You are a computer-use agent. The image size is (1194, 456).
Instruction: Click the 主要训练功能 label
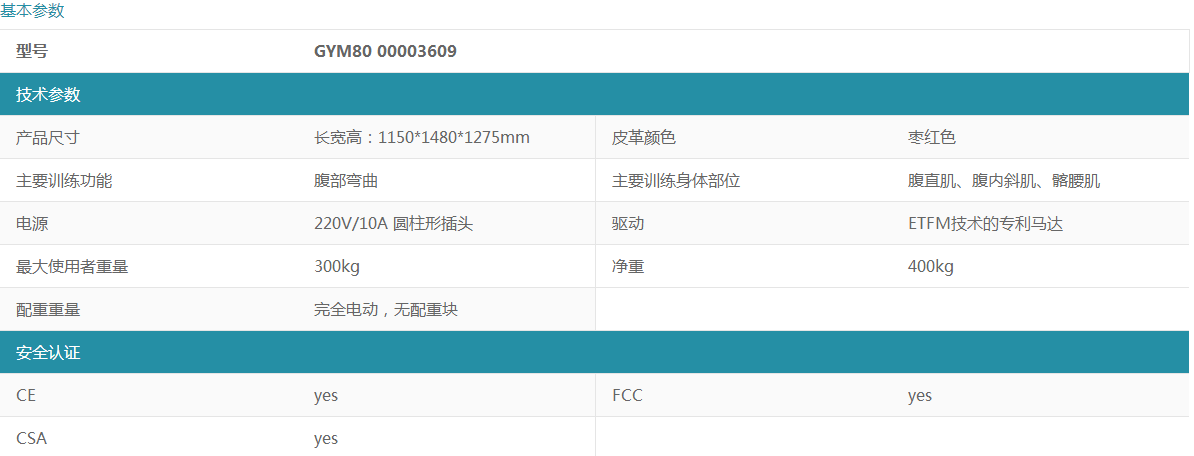click(x=64, y=181)
